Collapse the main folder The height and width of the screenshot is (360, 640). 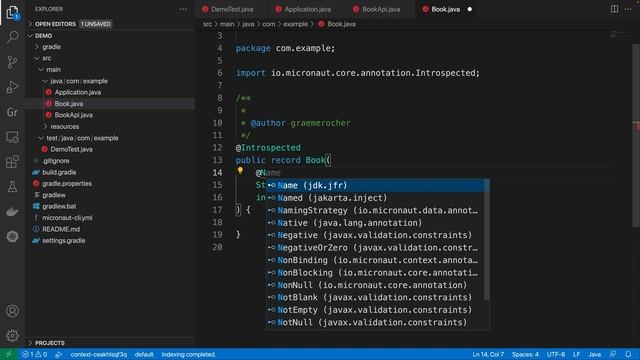click(x=111, y=70)
